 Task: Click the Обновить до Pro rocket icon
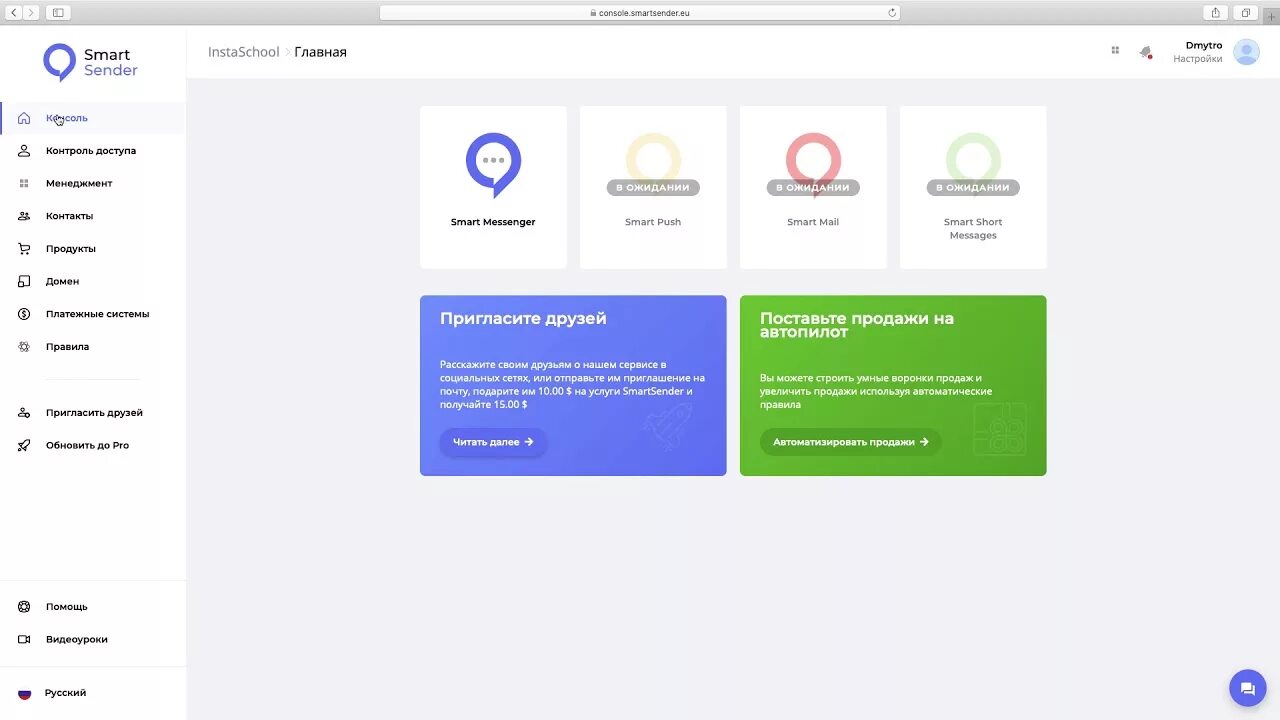(24, 446)
